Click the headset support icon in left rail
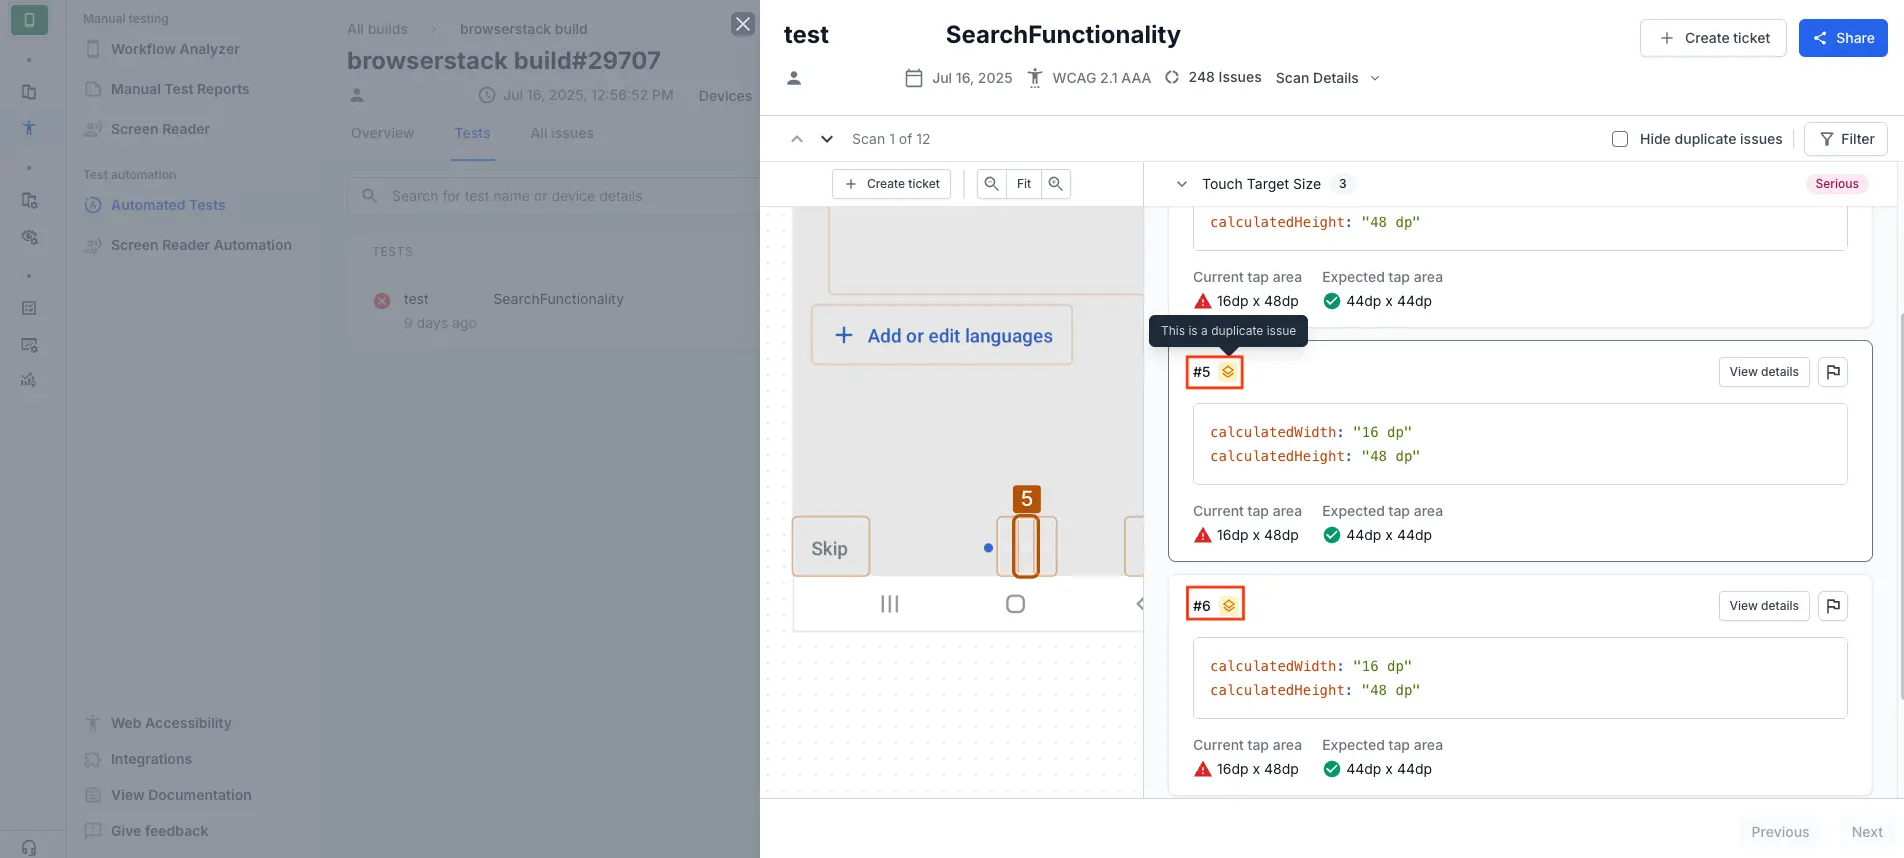The image size is (1904, 858). 29,848
